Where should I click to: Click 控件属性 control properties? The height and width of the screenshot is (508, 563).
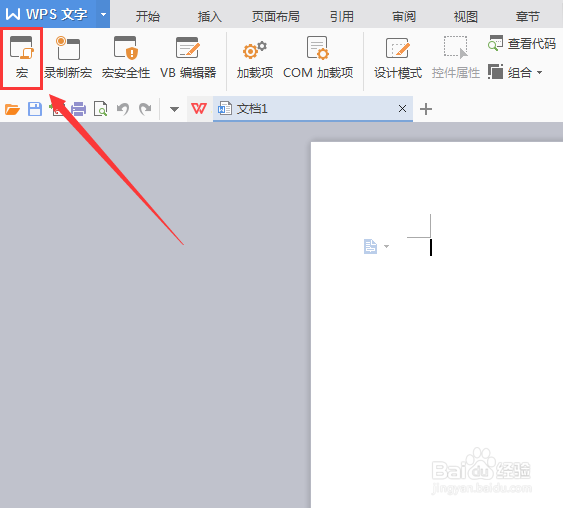456,58
